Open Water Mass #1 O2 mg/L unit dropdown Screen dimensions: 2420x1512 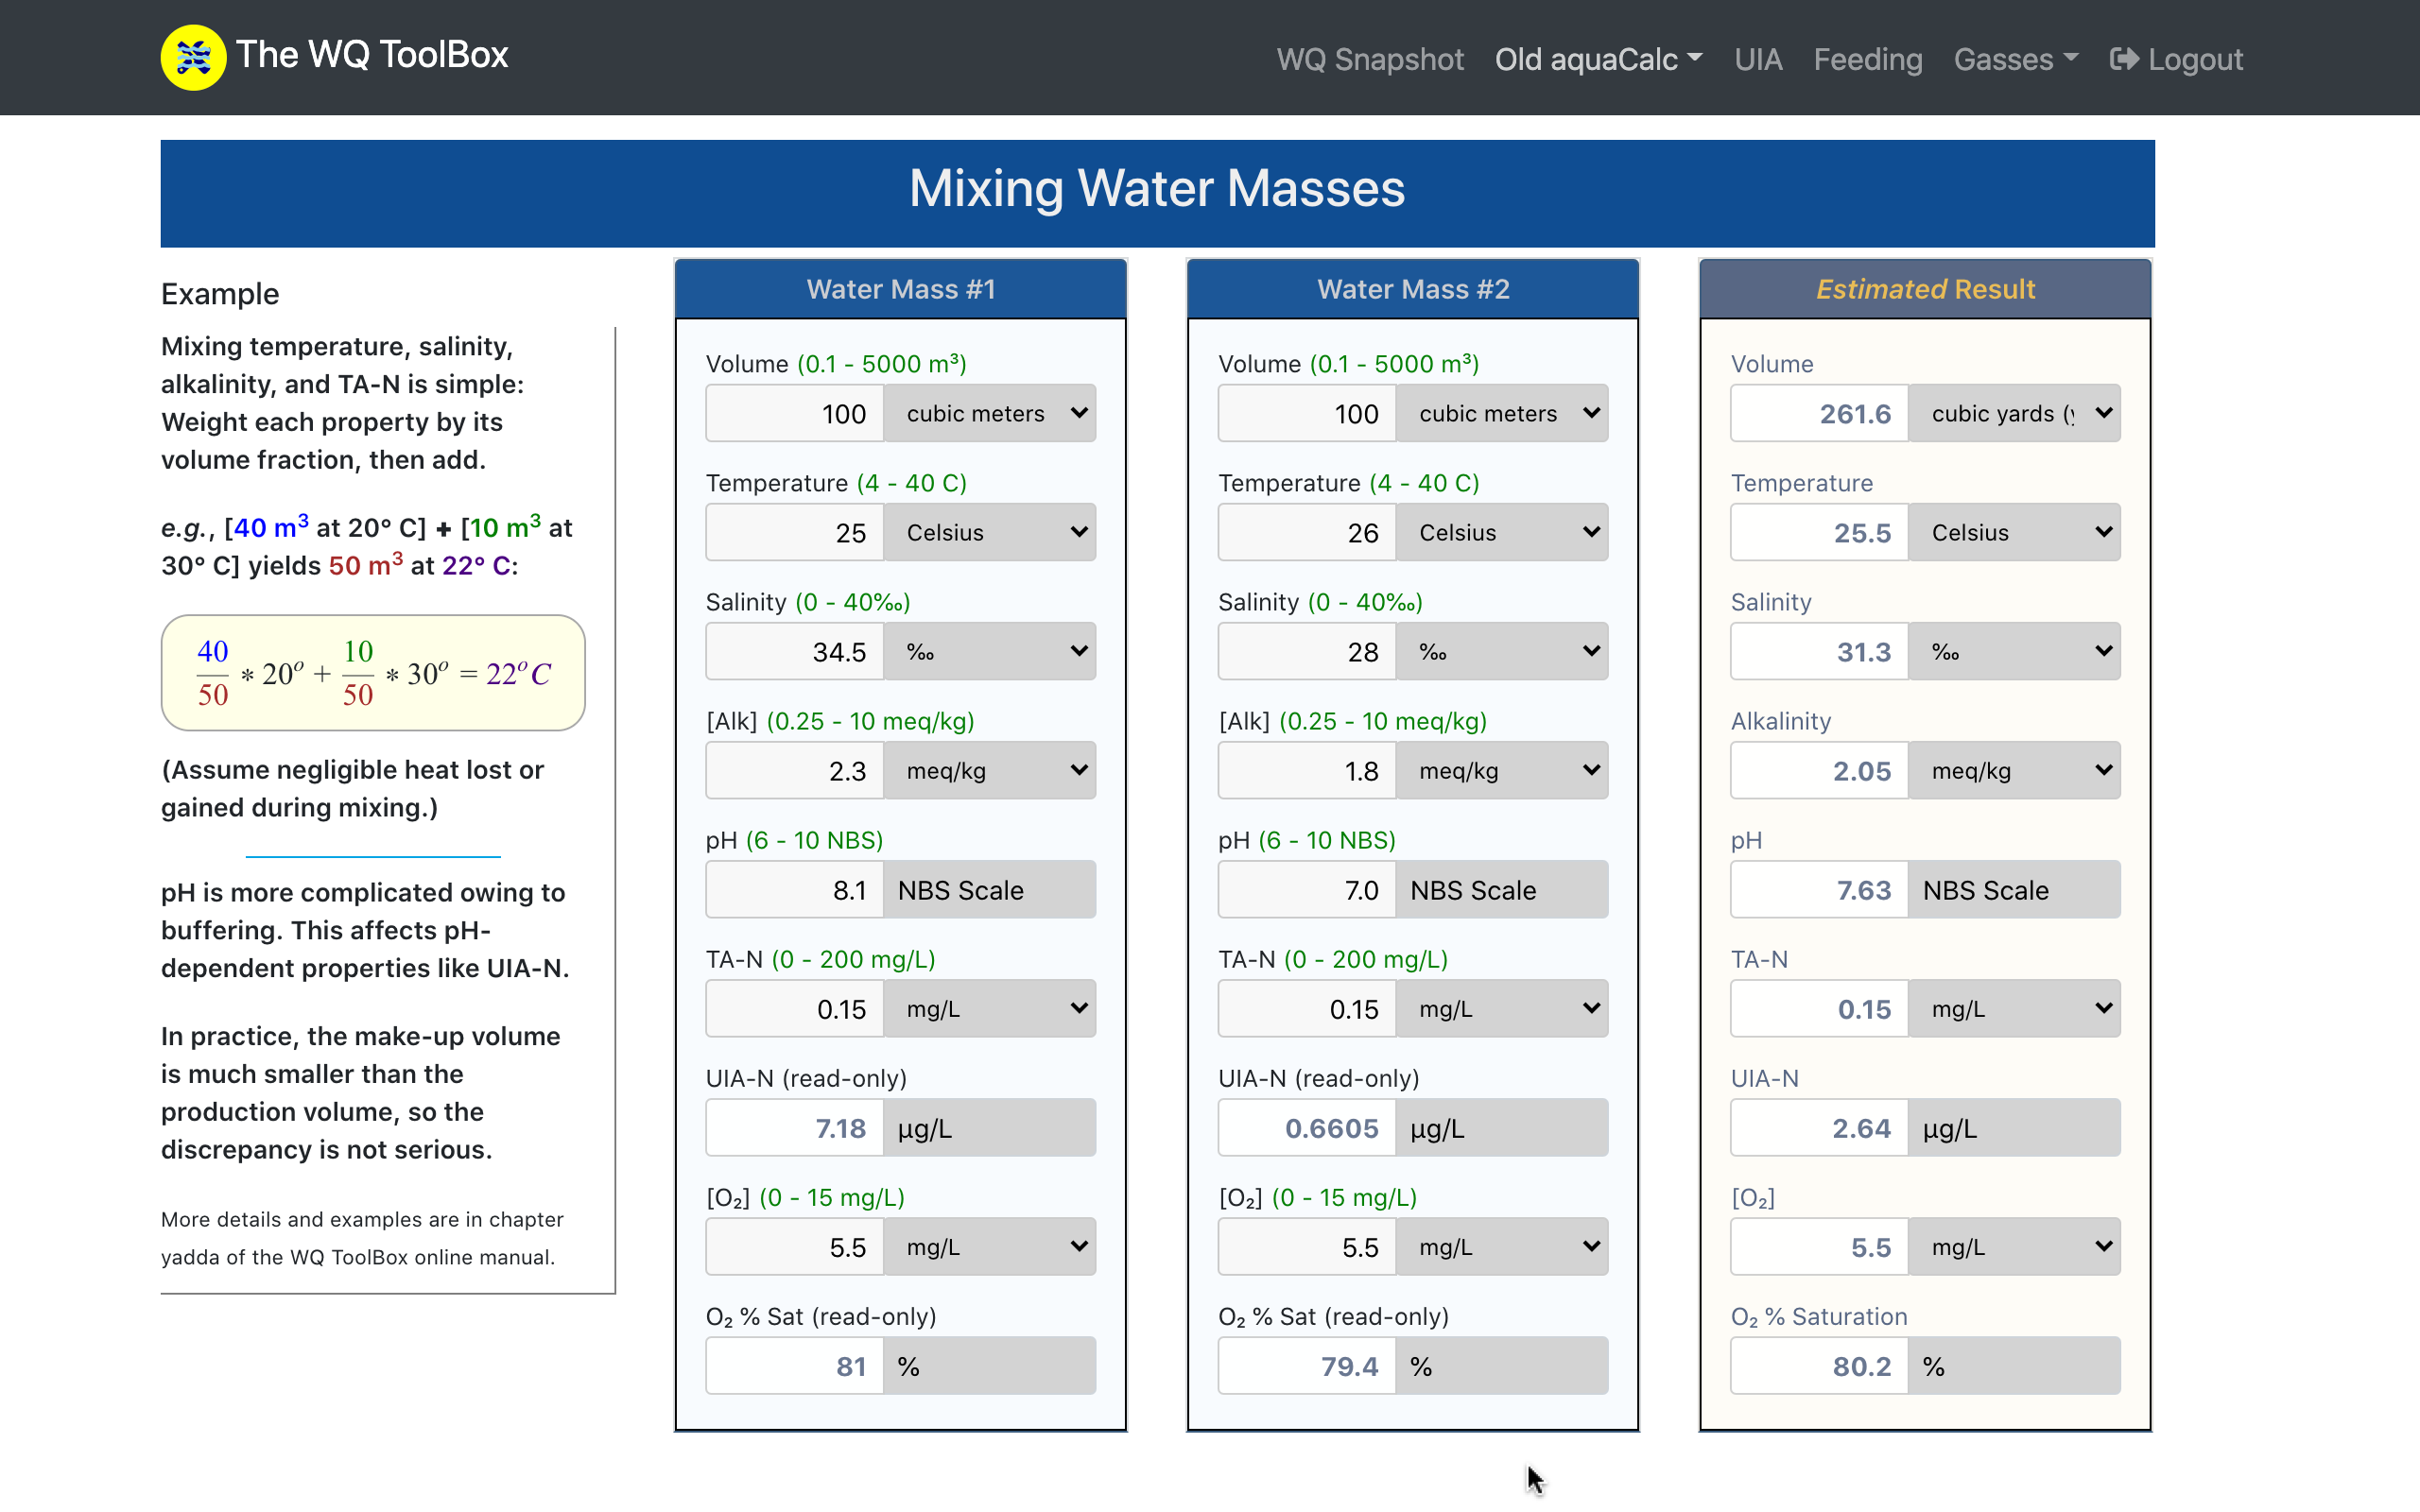(989, 1246)
